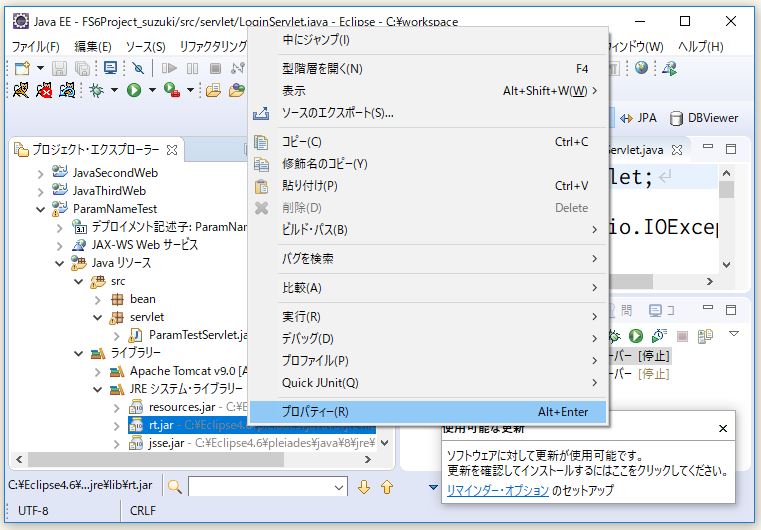Minimize the editor pane
761x530 pixels.
coord(708,147)
